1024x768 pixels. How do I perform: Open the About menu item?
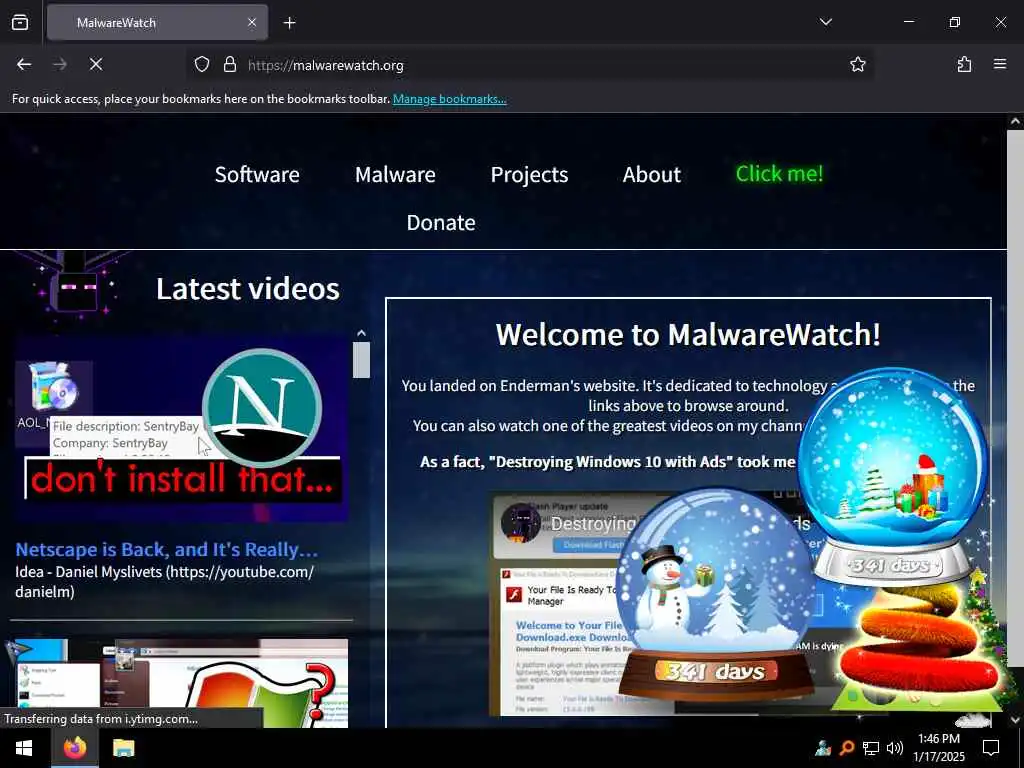click(x=652, y=174)
